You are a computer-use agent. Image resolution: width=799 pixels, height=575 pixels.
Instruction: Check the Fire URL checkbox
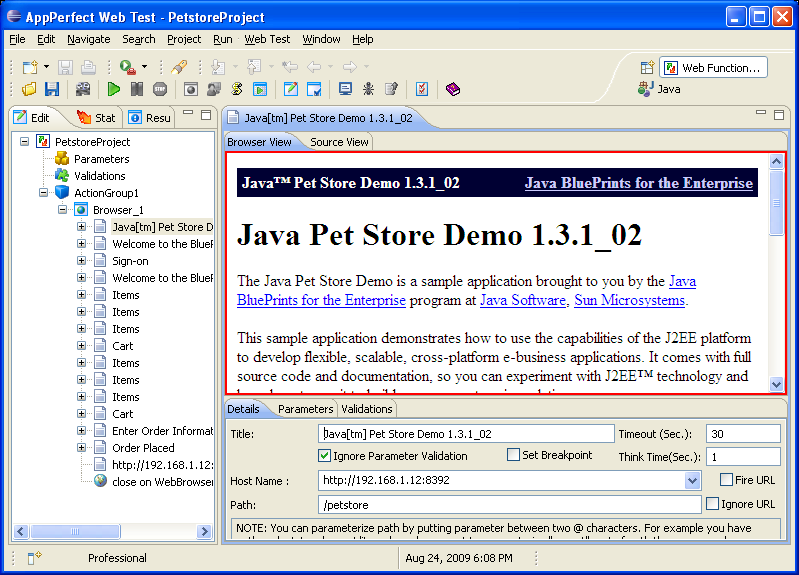point(726,479)
